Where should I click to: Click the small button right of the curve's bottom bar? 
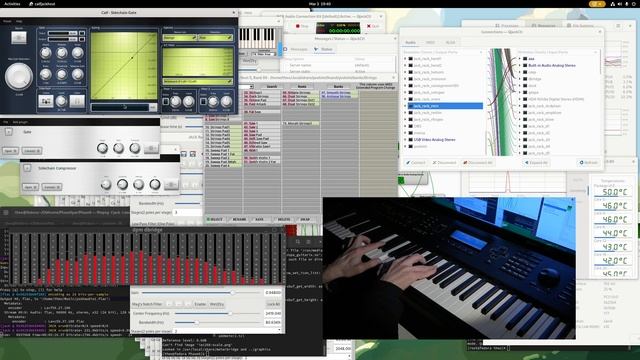pyautogui.click(x=153, y=107)
